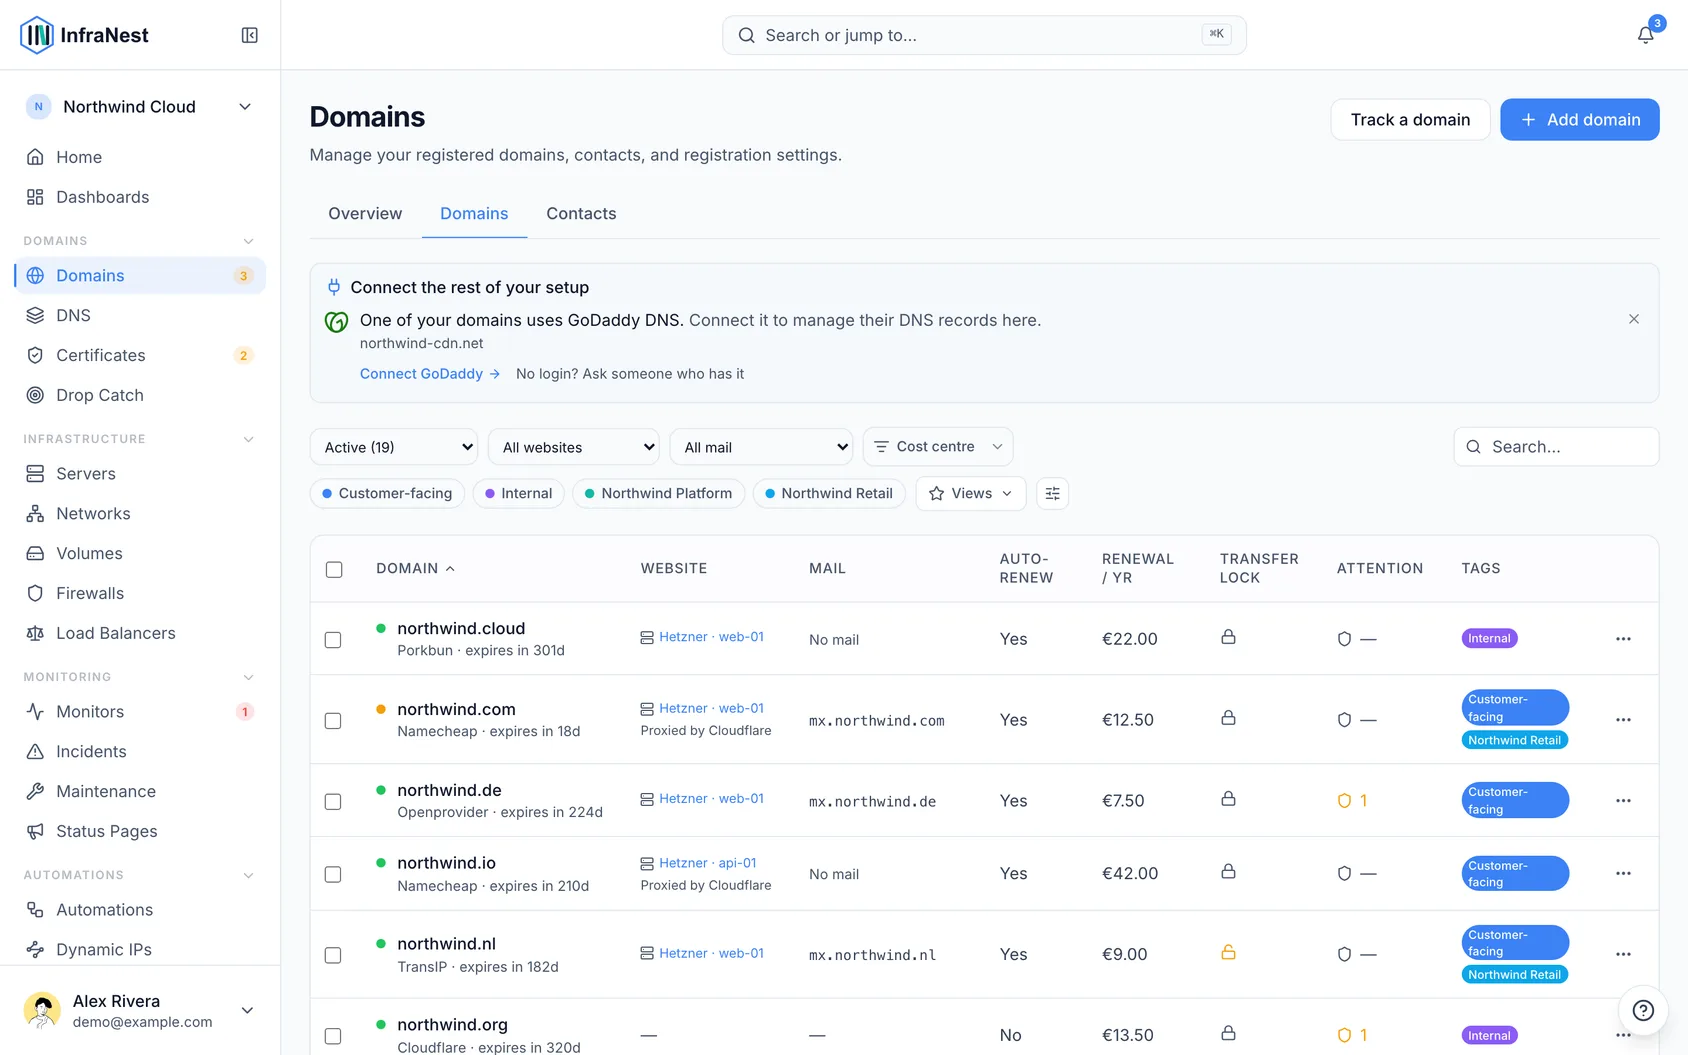
Task: Open row actions for northwind.de
Action: point(1623,801)
